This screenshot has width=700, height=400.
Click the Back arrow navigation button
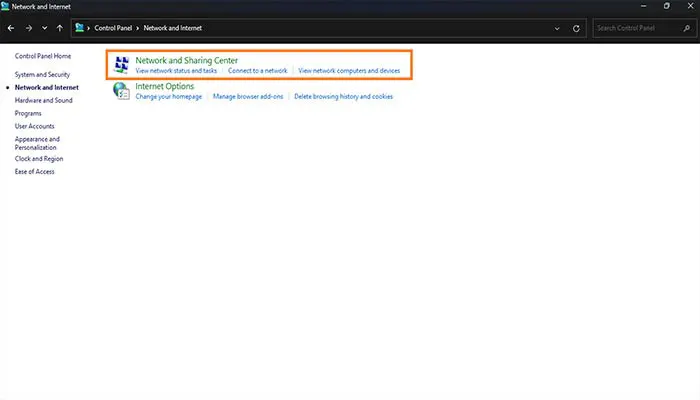[11, 28]
